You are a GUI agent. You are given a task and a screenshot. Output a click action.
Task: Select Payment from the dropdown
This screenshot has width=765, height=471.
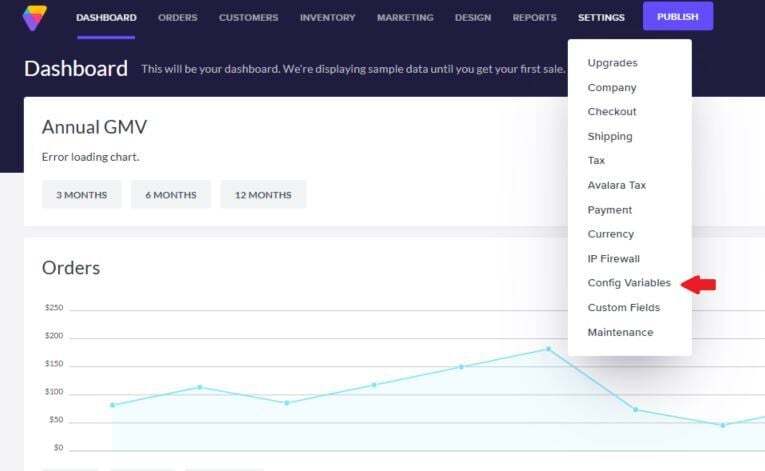(610, 210)
